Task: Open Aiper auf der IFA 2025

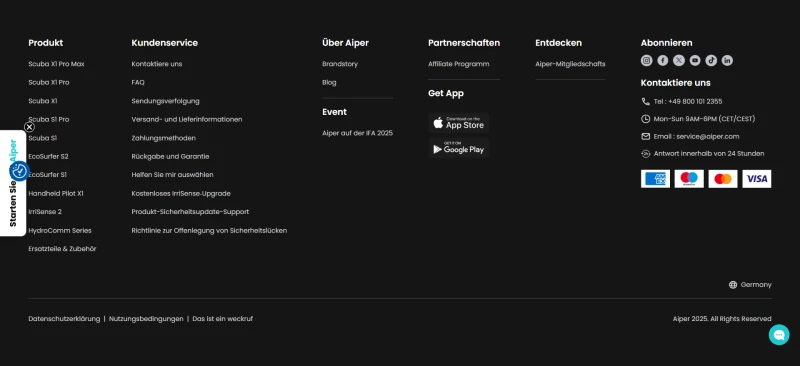Action: tap(358, 133)
